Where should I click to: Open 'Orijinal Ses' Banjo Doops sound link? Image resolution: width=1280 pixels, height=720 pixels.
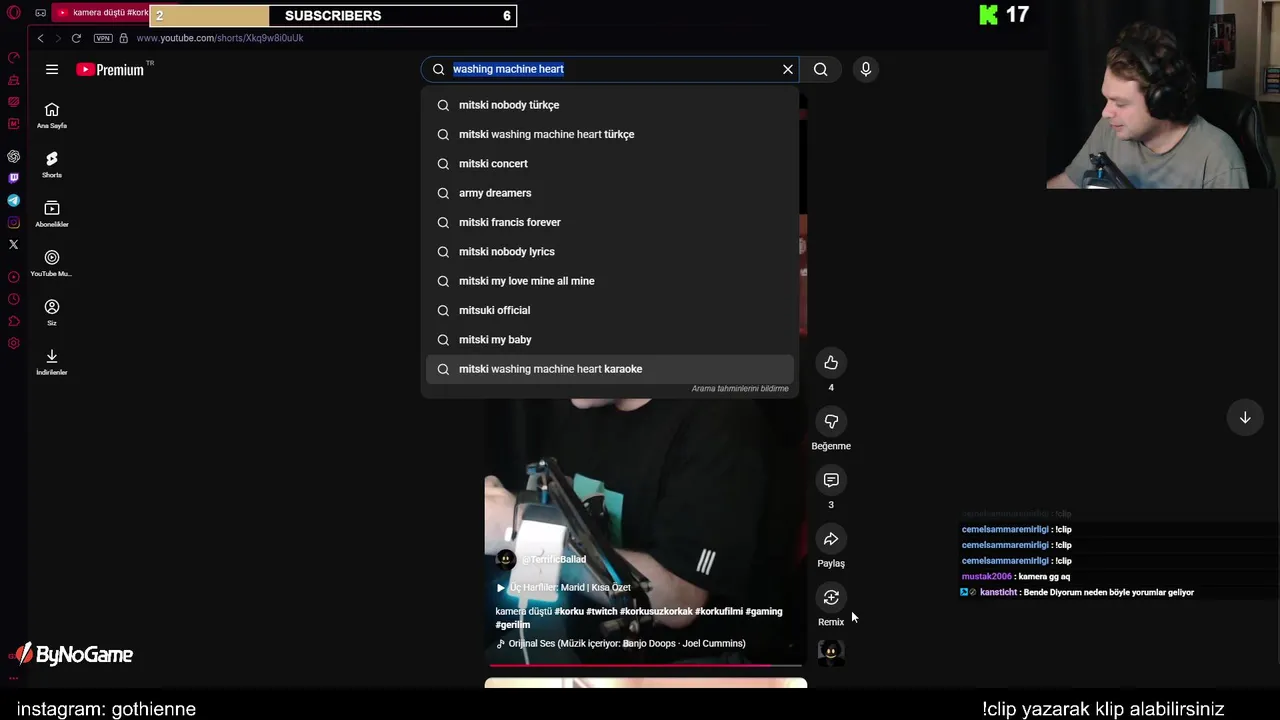(x=621, y=643)
